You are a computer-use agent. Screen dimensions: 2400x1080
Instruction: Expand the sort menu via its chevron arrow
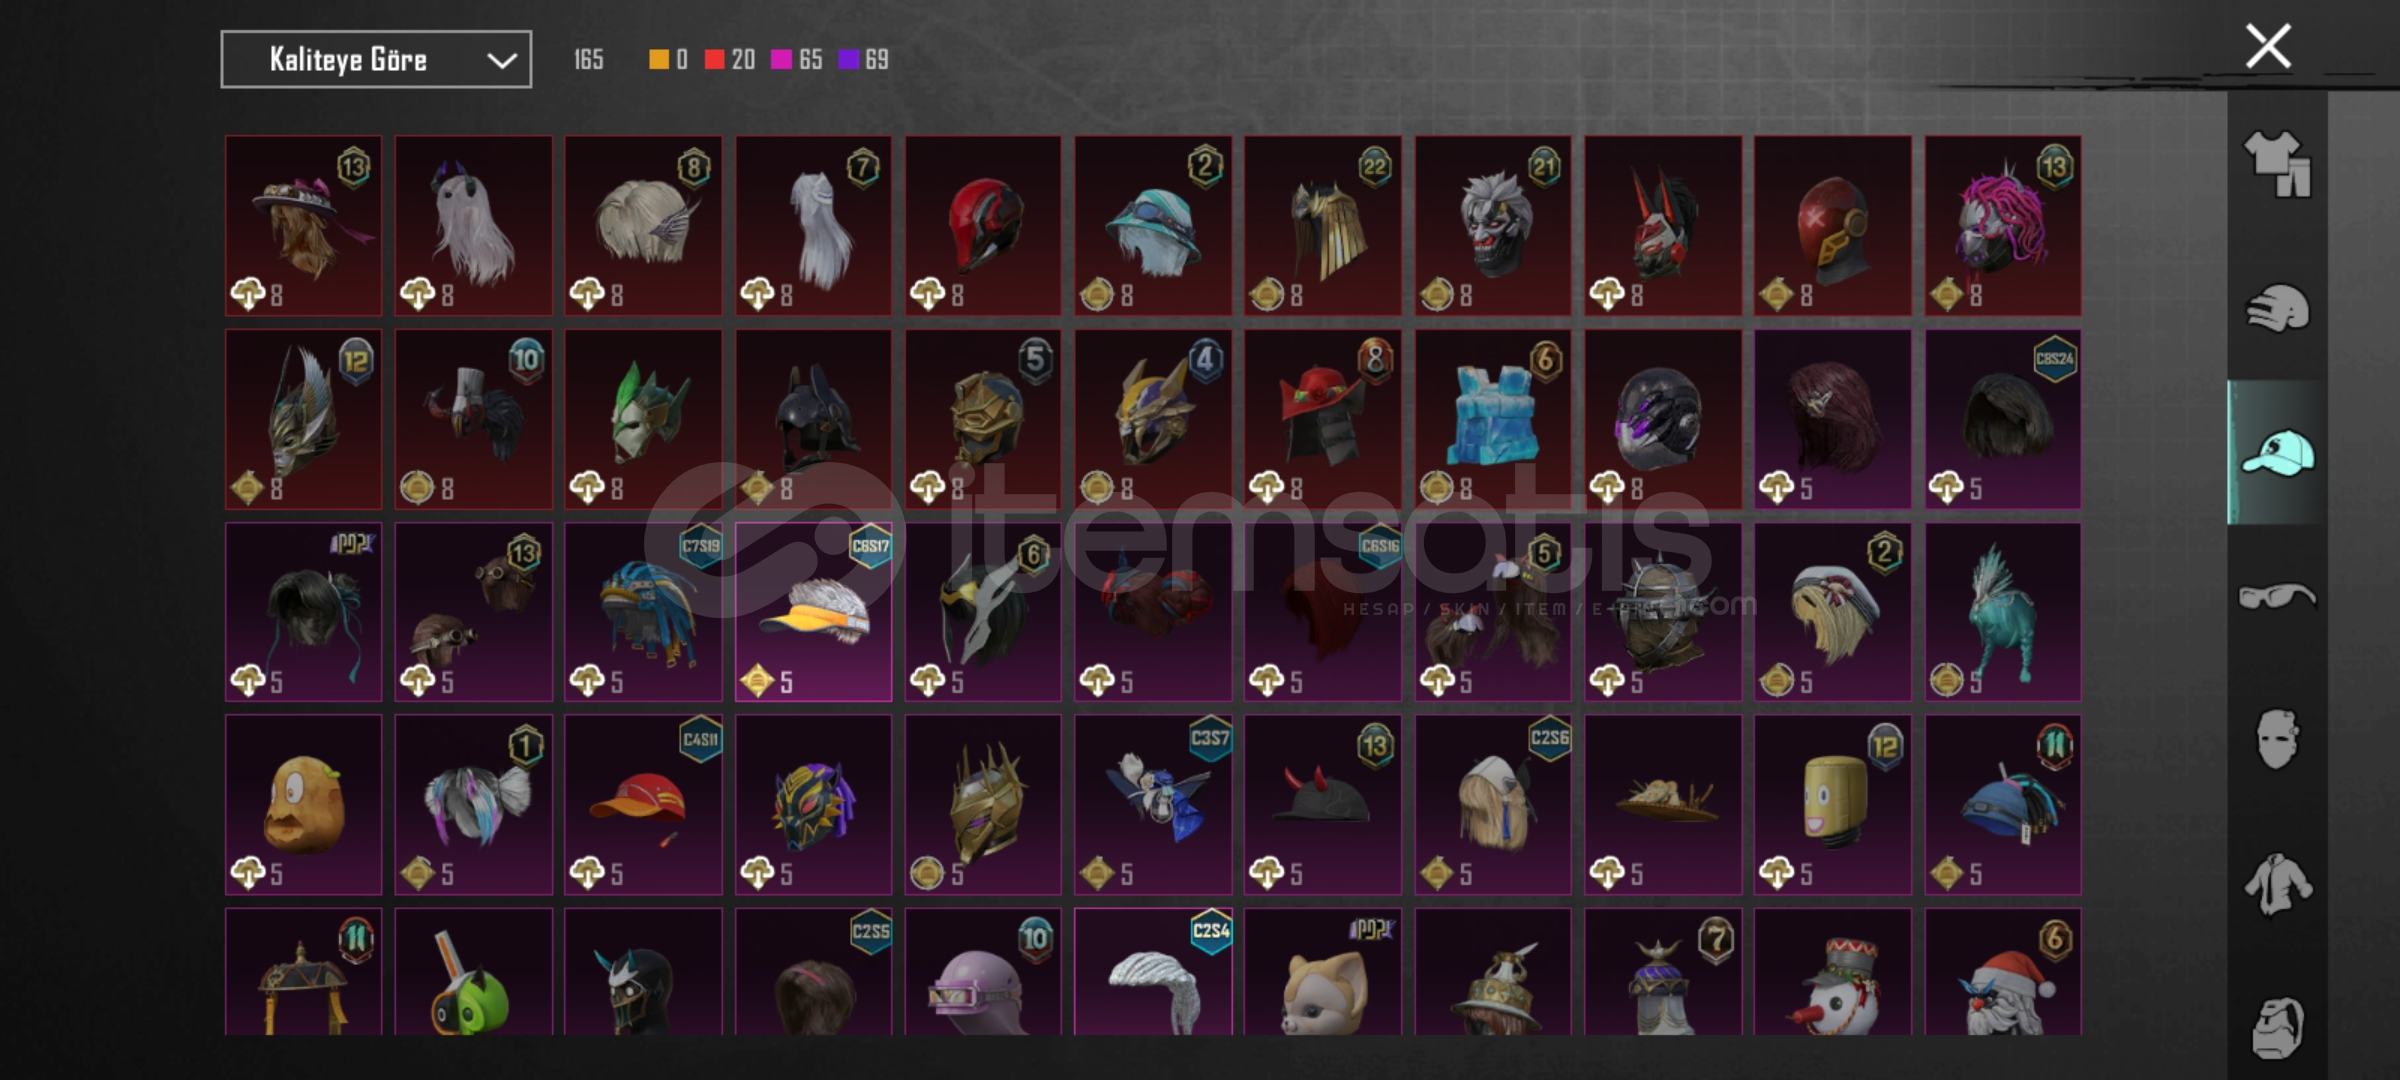502,61
